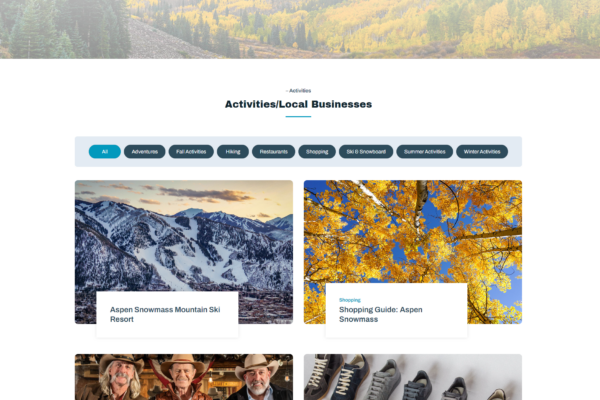
Task: Open the Aspen Snowmass Mountain Ski Resort title
Action: coord(165,314)
